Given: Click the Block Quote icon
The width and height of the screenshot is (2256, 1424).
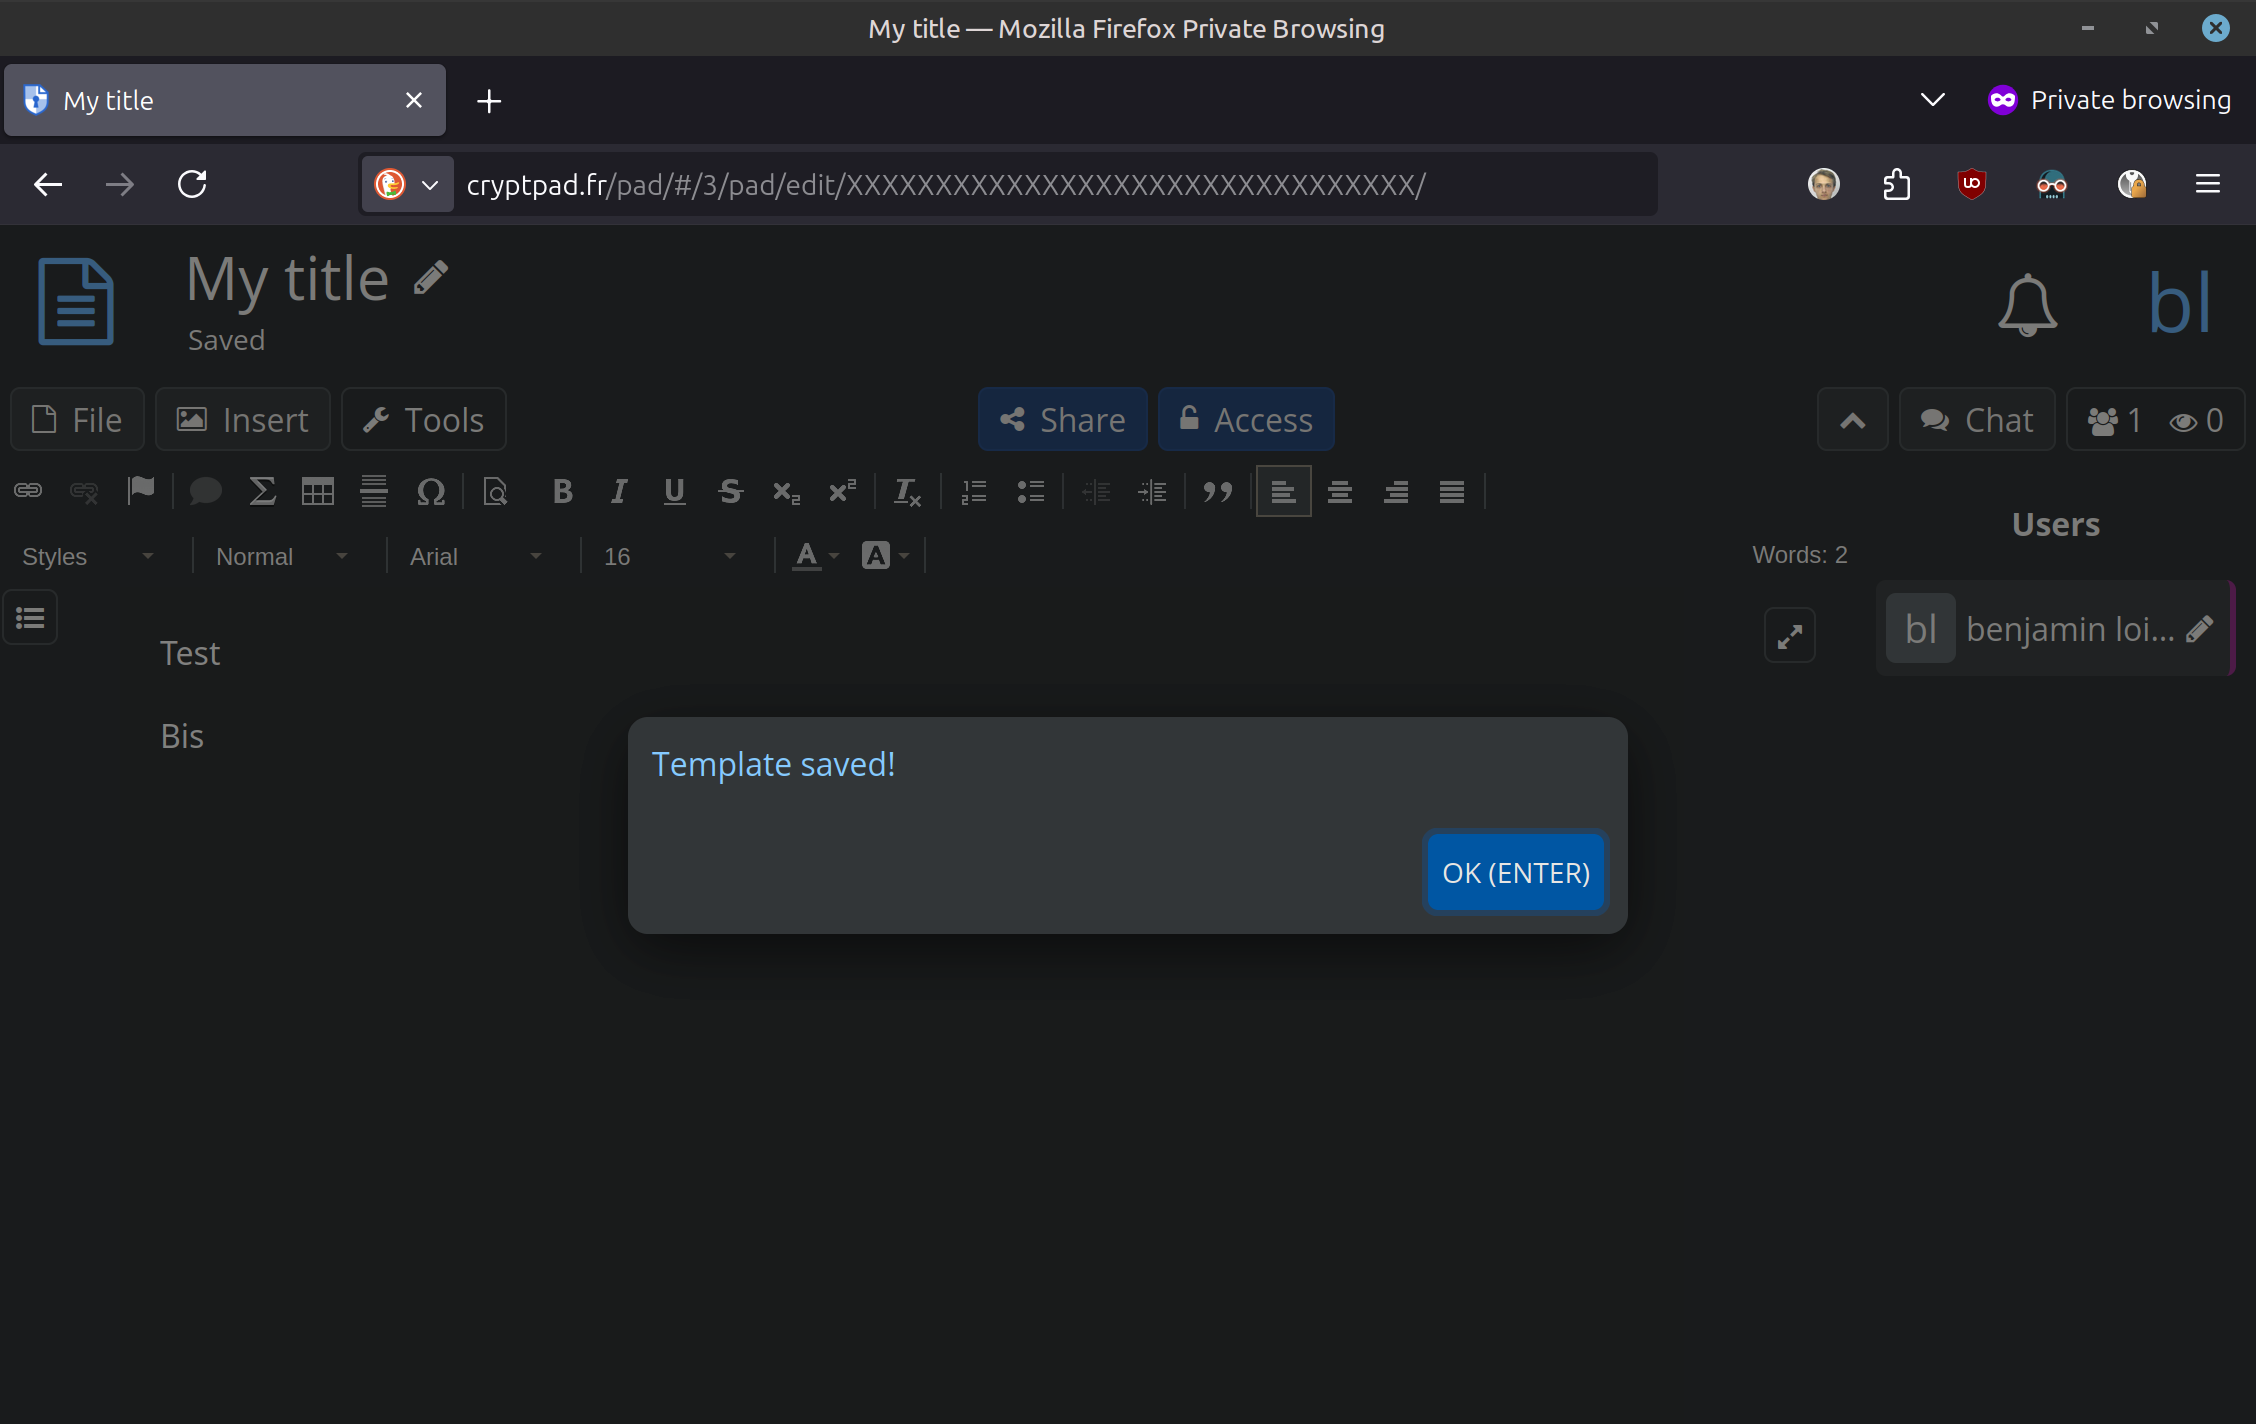Looking at the screenshot, I should tap(1217, 491).
